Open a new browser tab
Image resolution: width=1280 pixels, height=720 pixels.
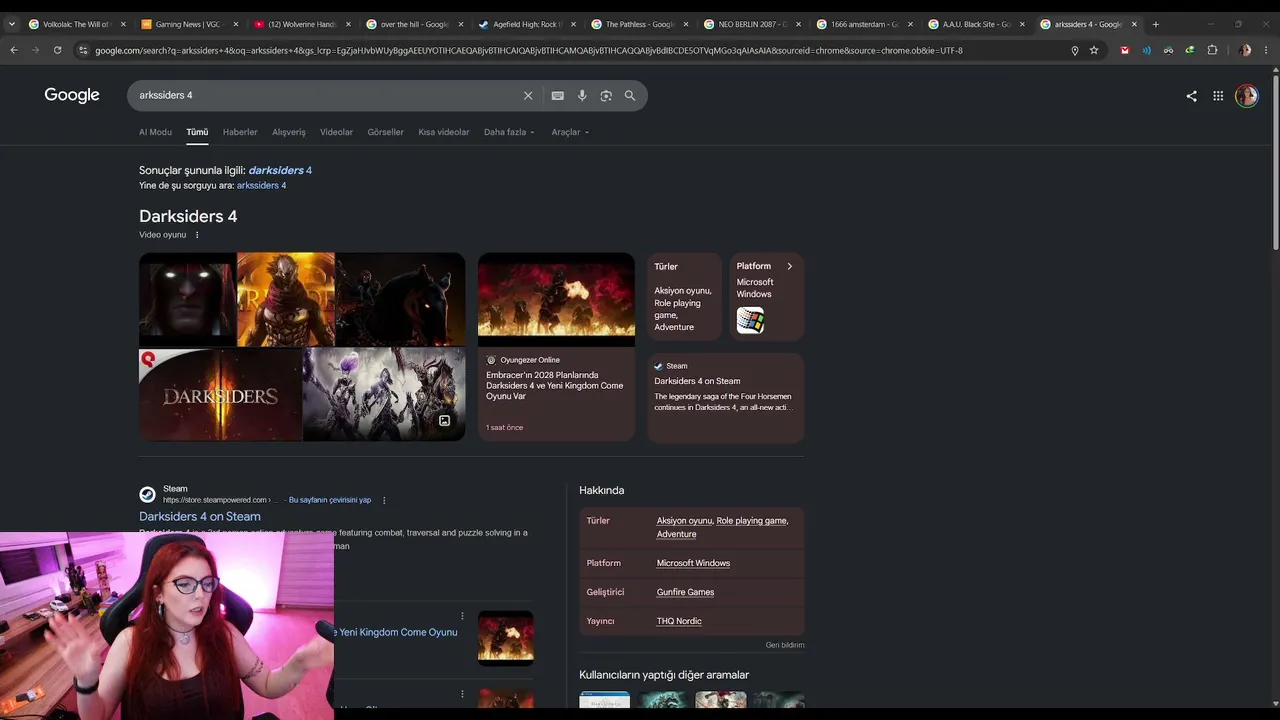point(1156,24)
